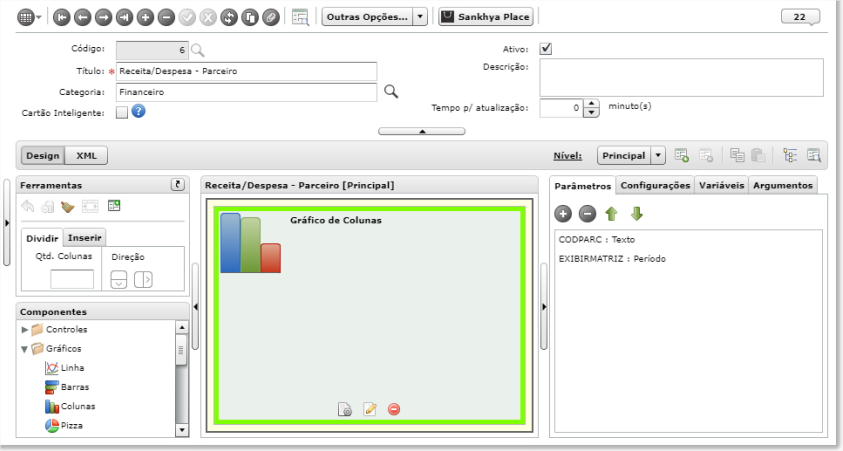Click the broom clear tool in Ferramentas
The height and width of the screenshot is (451, 843).
click(x=68, y=206)
